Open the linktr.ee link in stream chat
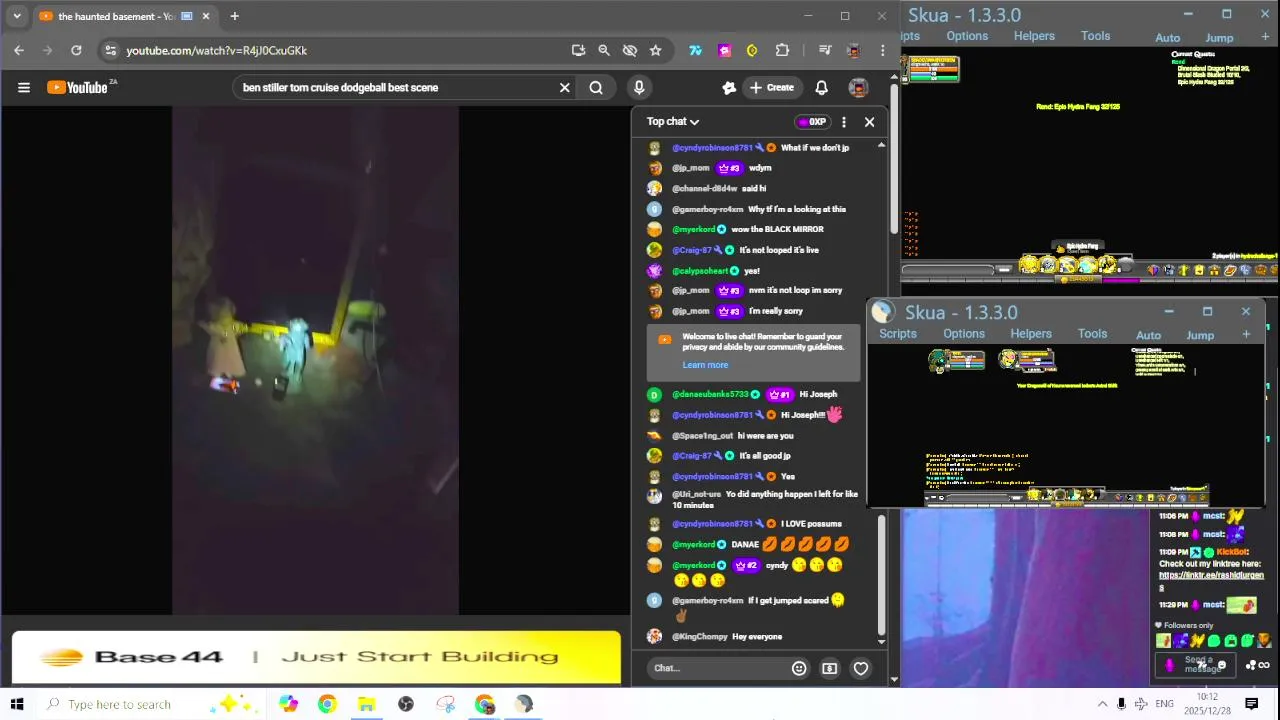The height and width of the screenshot is (720, 1280). click(1211, 576)
